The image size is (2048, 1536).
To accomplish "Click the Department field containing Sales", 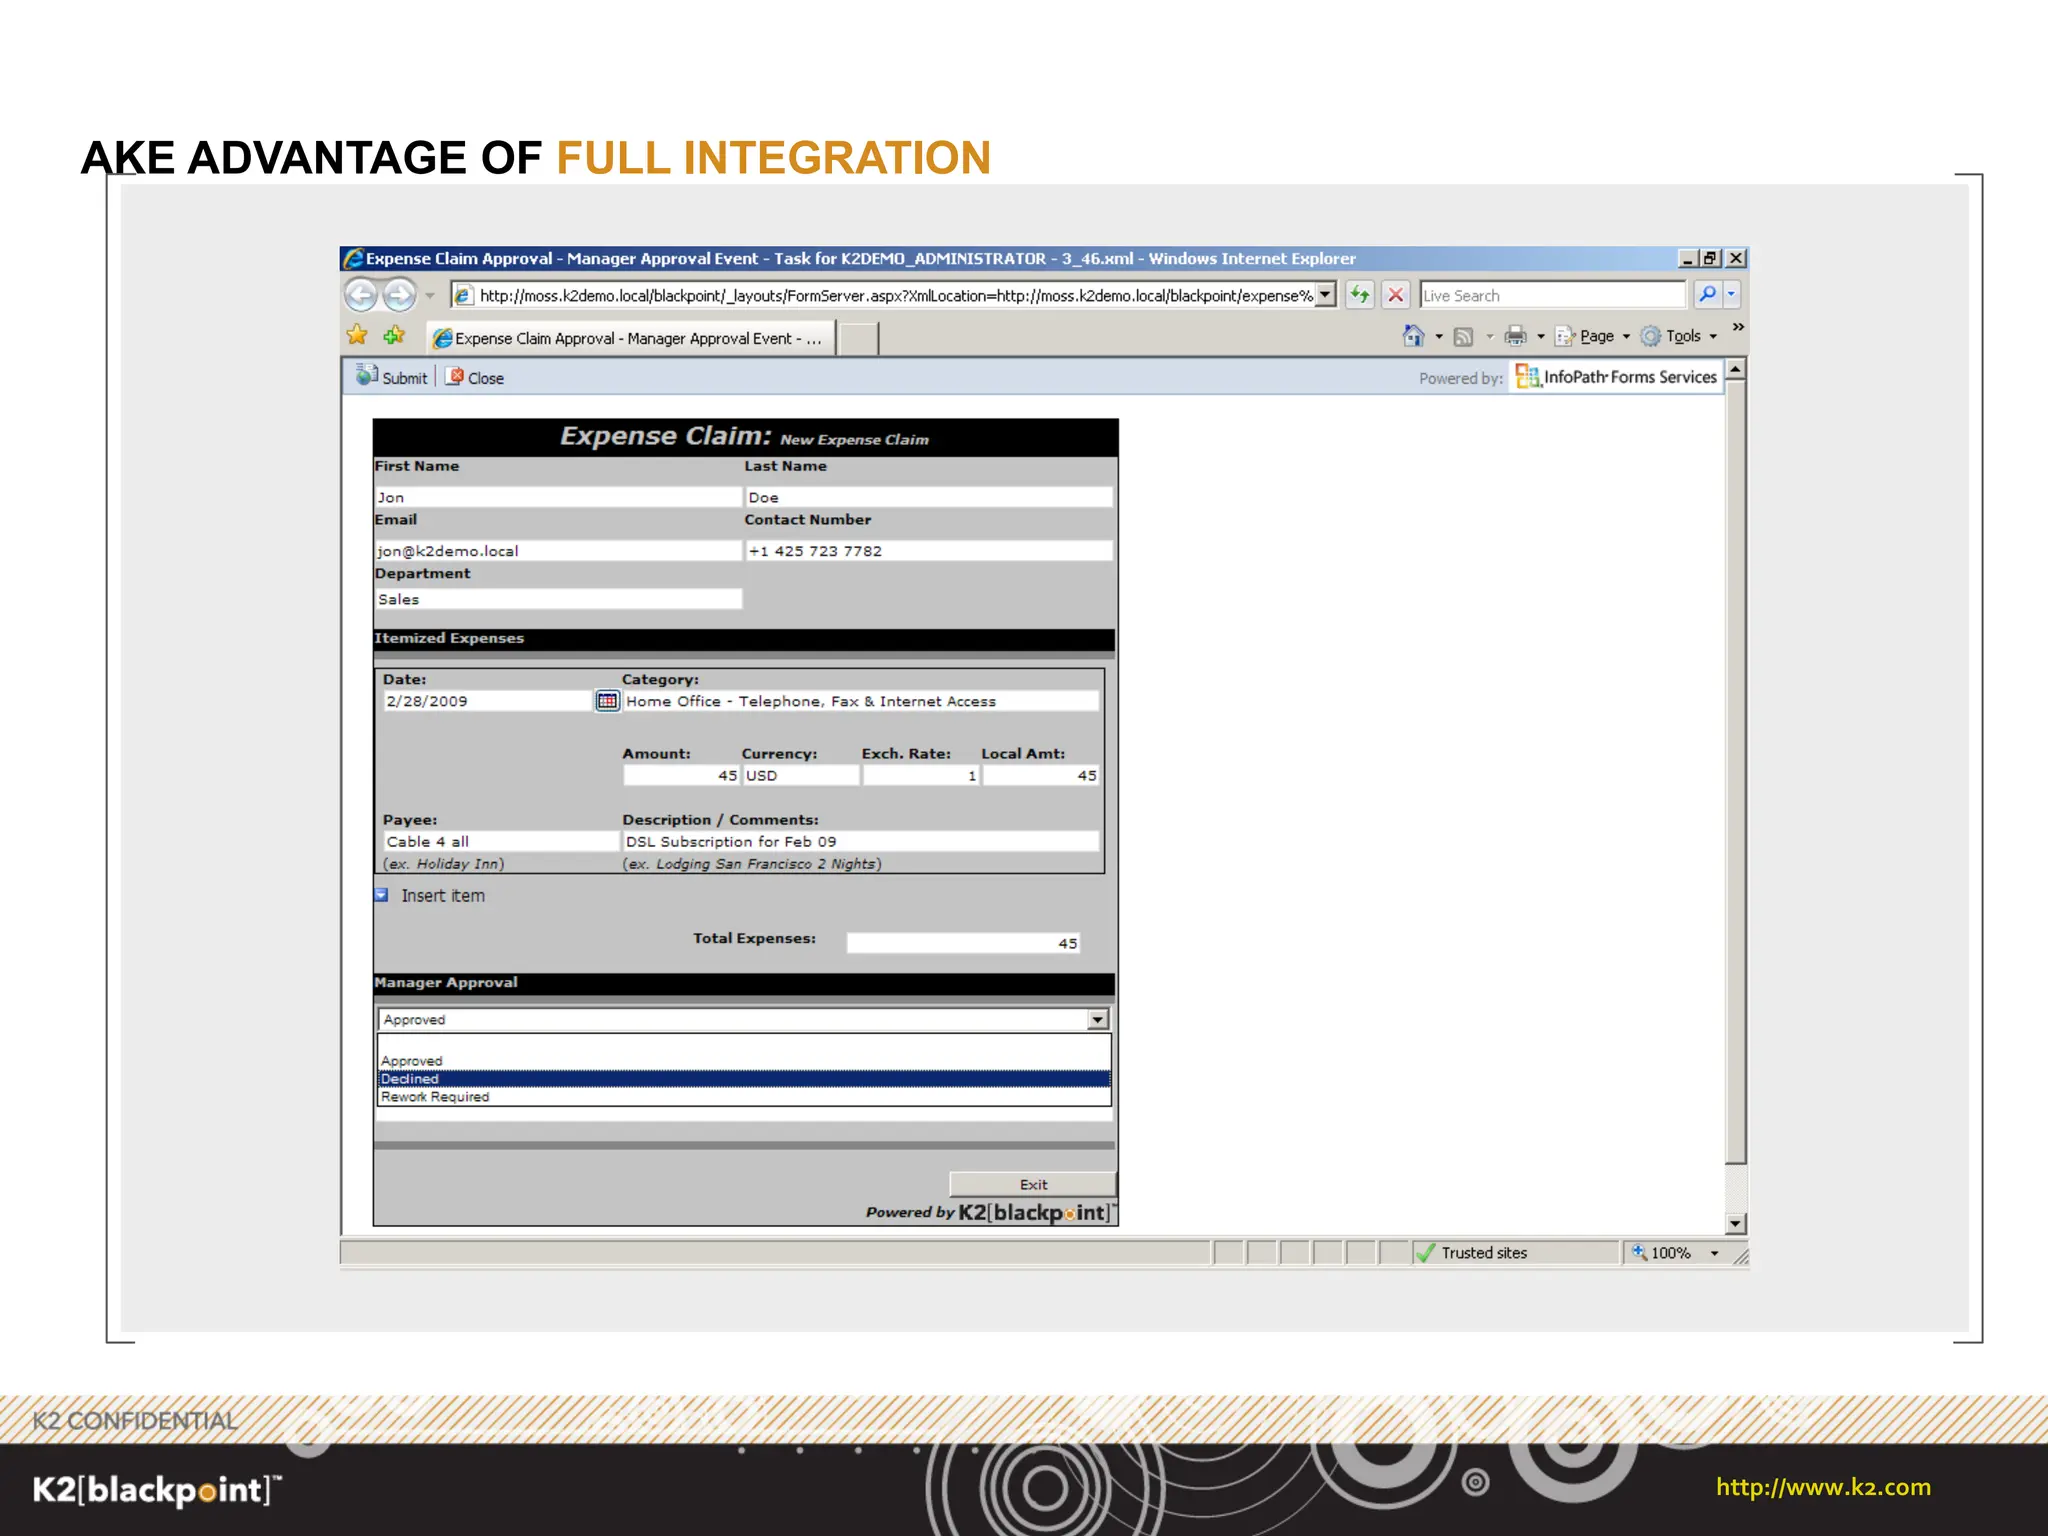I will tap(558, 599).
